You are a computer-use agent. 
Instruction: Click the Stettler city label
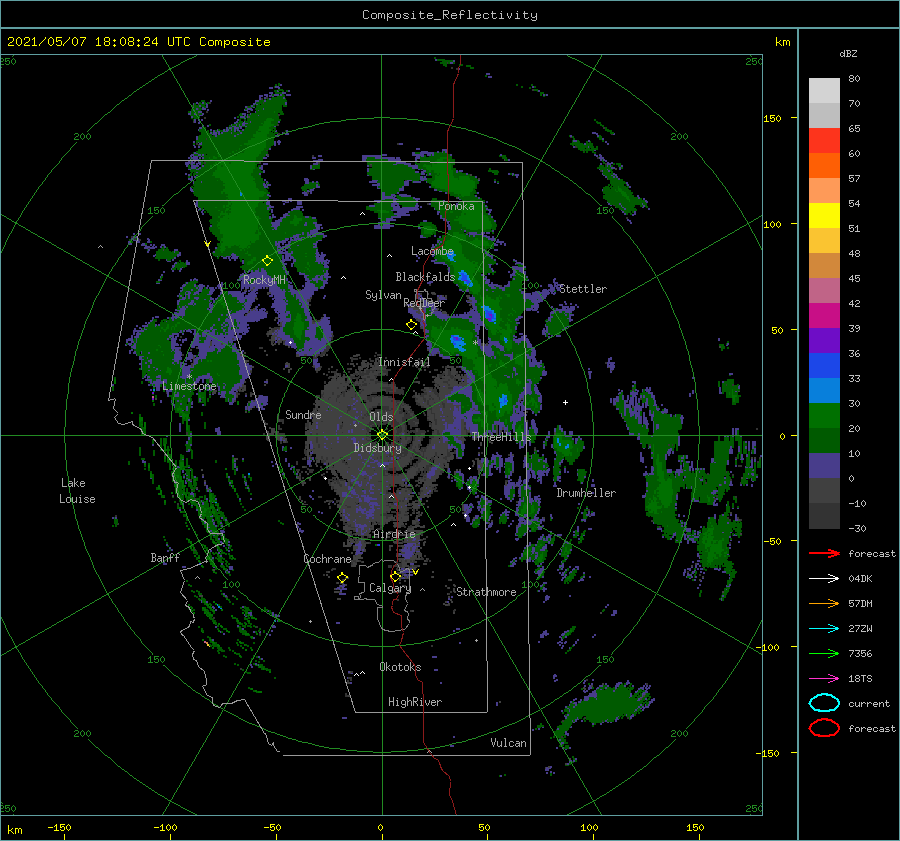[x=583, y=289]
